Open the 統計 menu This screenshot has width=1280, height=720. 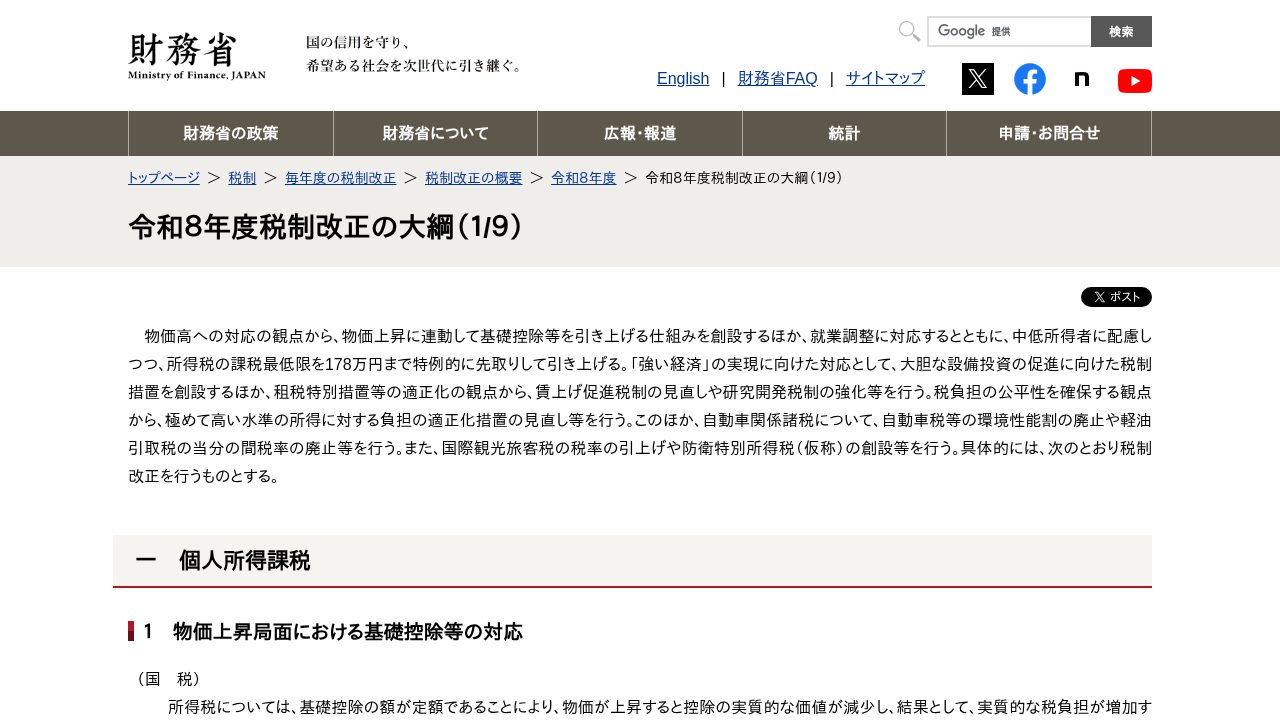pyautogui.click(x=844, y=133)
